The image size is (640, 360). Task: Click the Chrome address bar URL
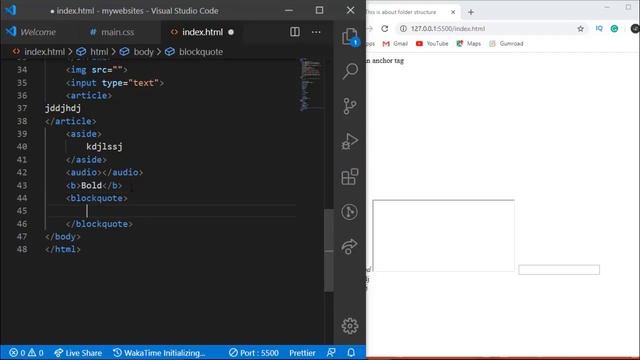coord(448,29)
